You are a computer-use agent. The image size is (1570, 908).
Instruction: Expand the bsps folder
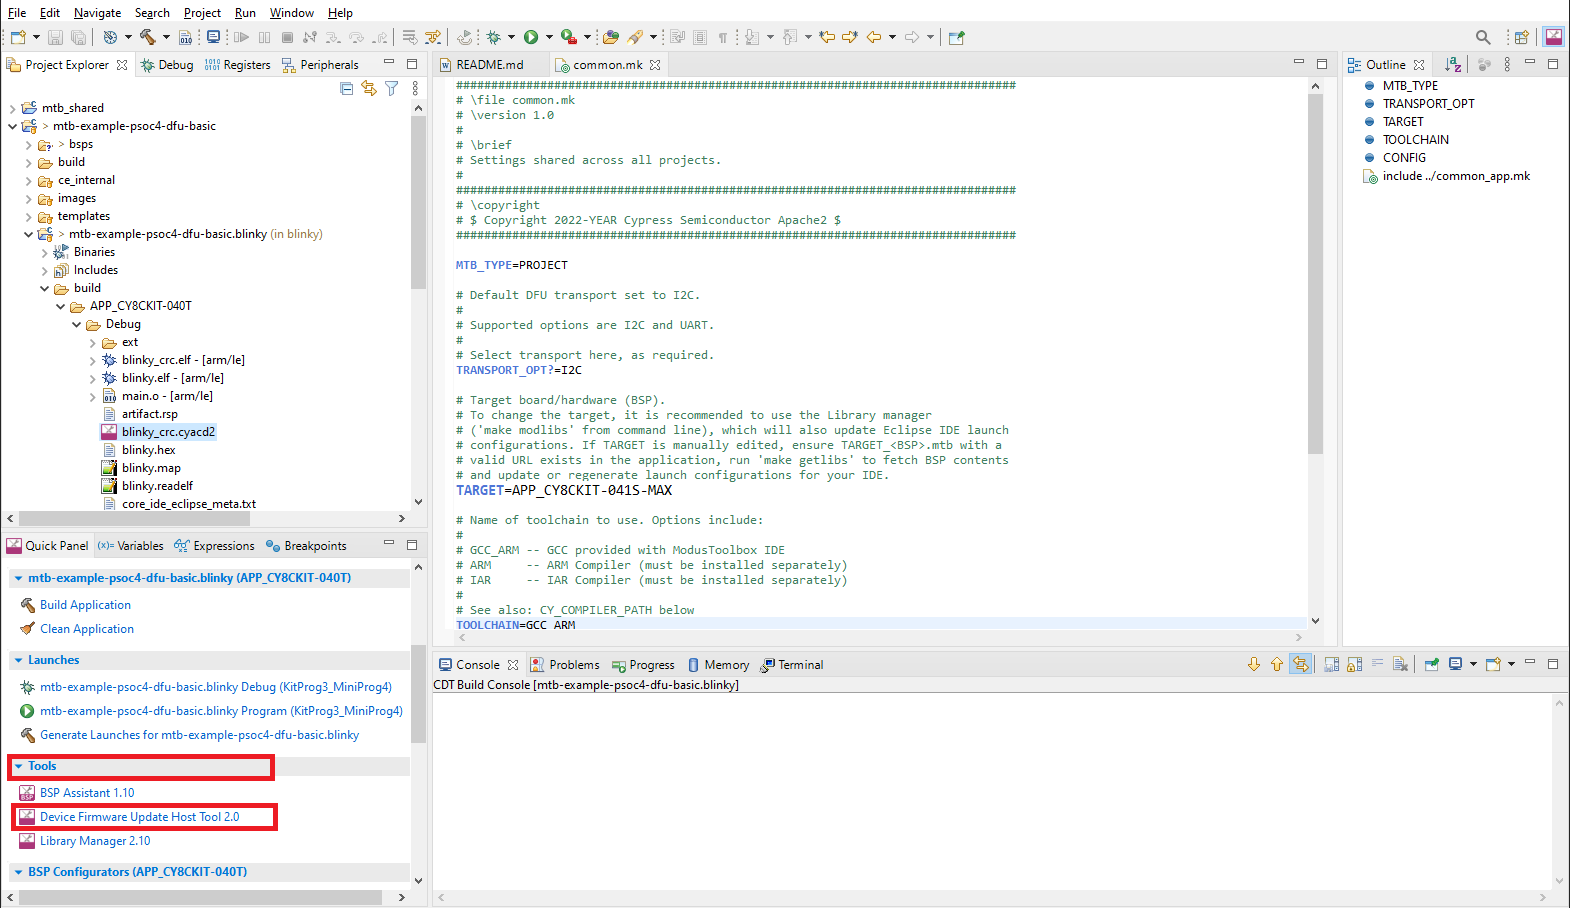pyautogui.click(x=28, y=145)
